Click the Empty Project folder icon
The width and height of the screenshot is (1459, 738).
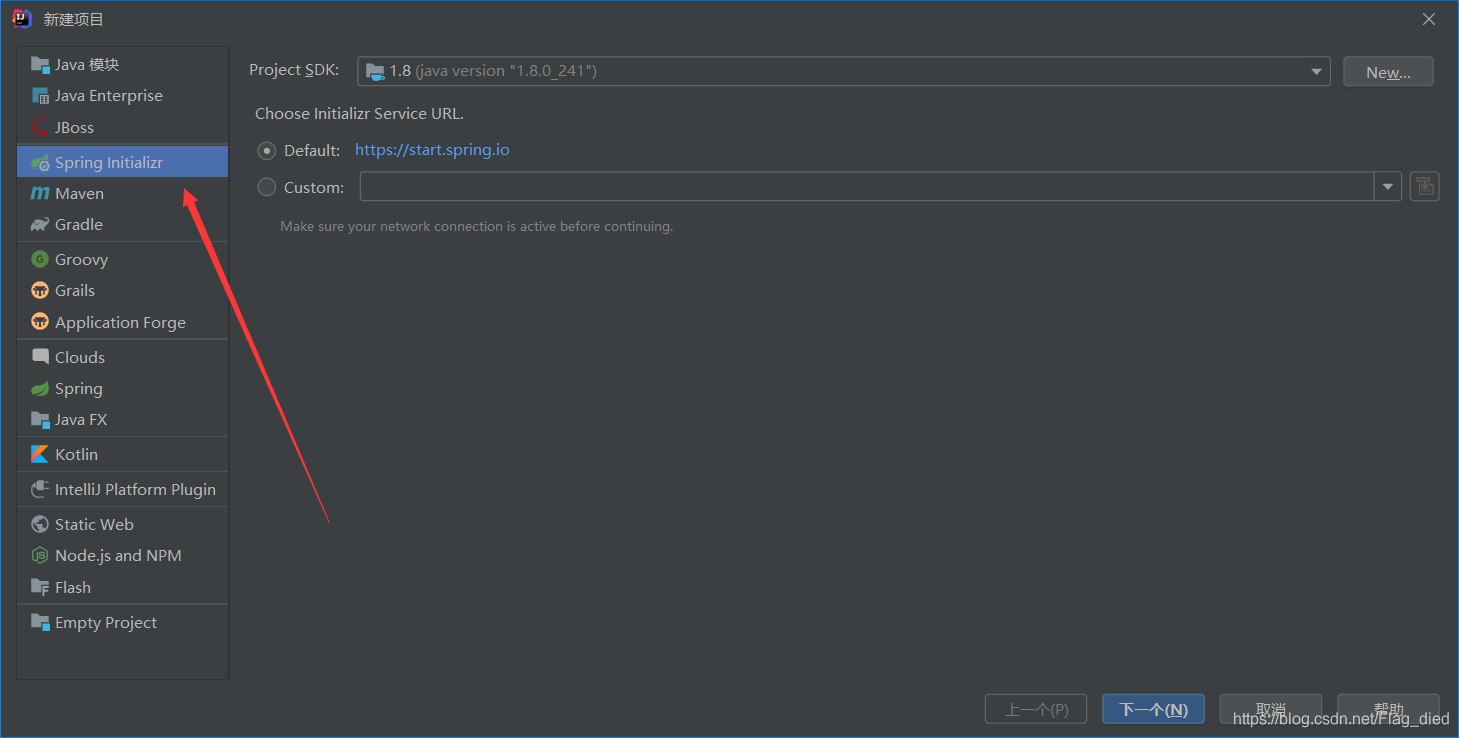pyautogui.click(x=40, y=622)
